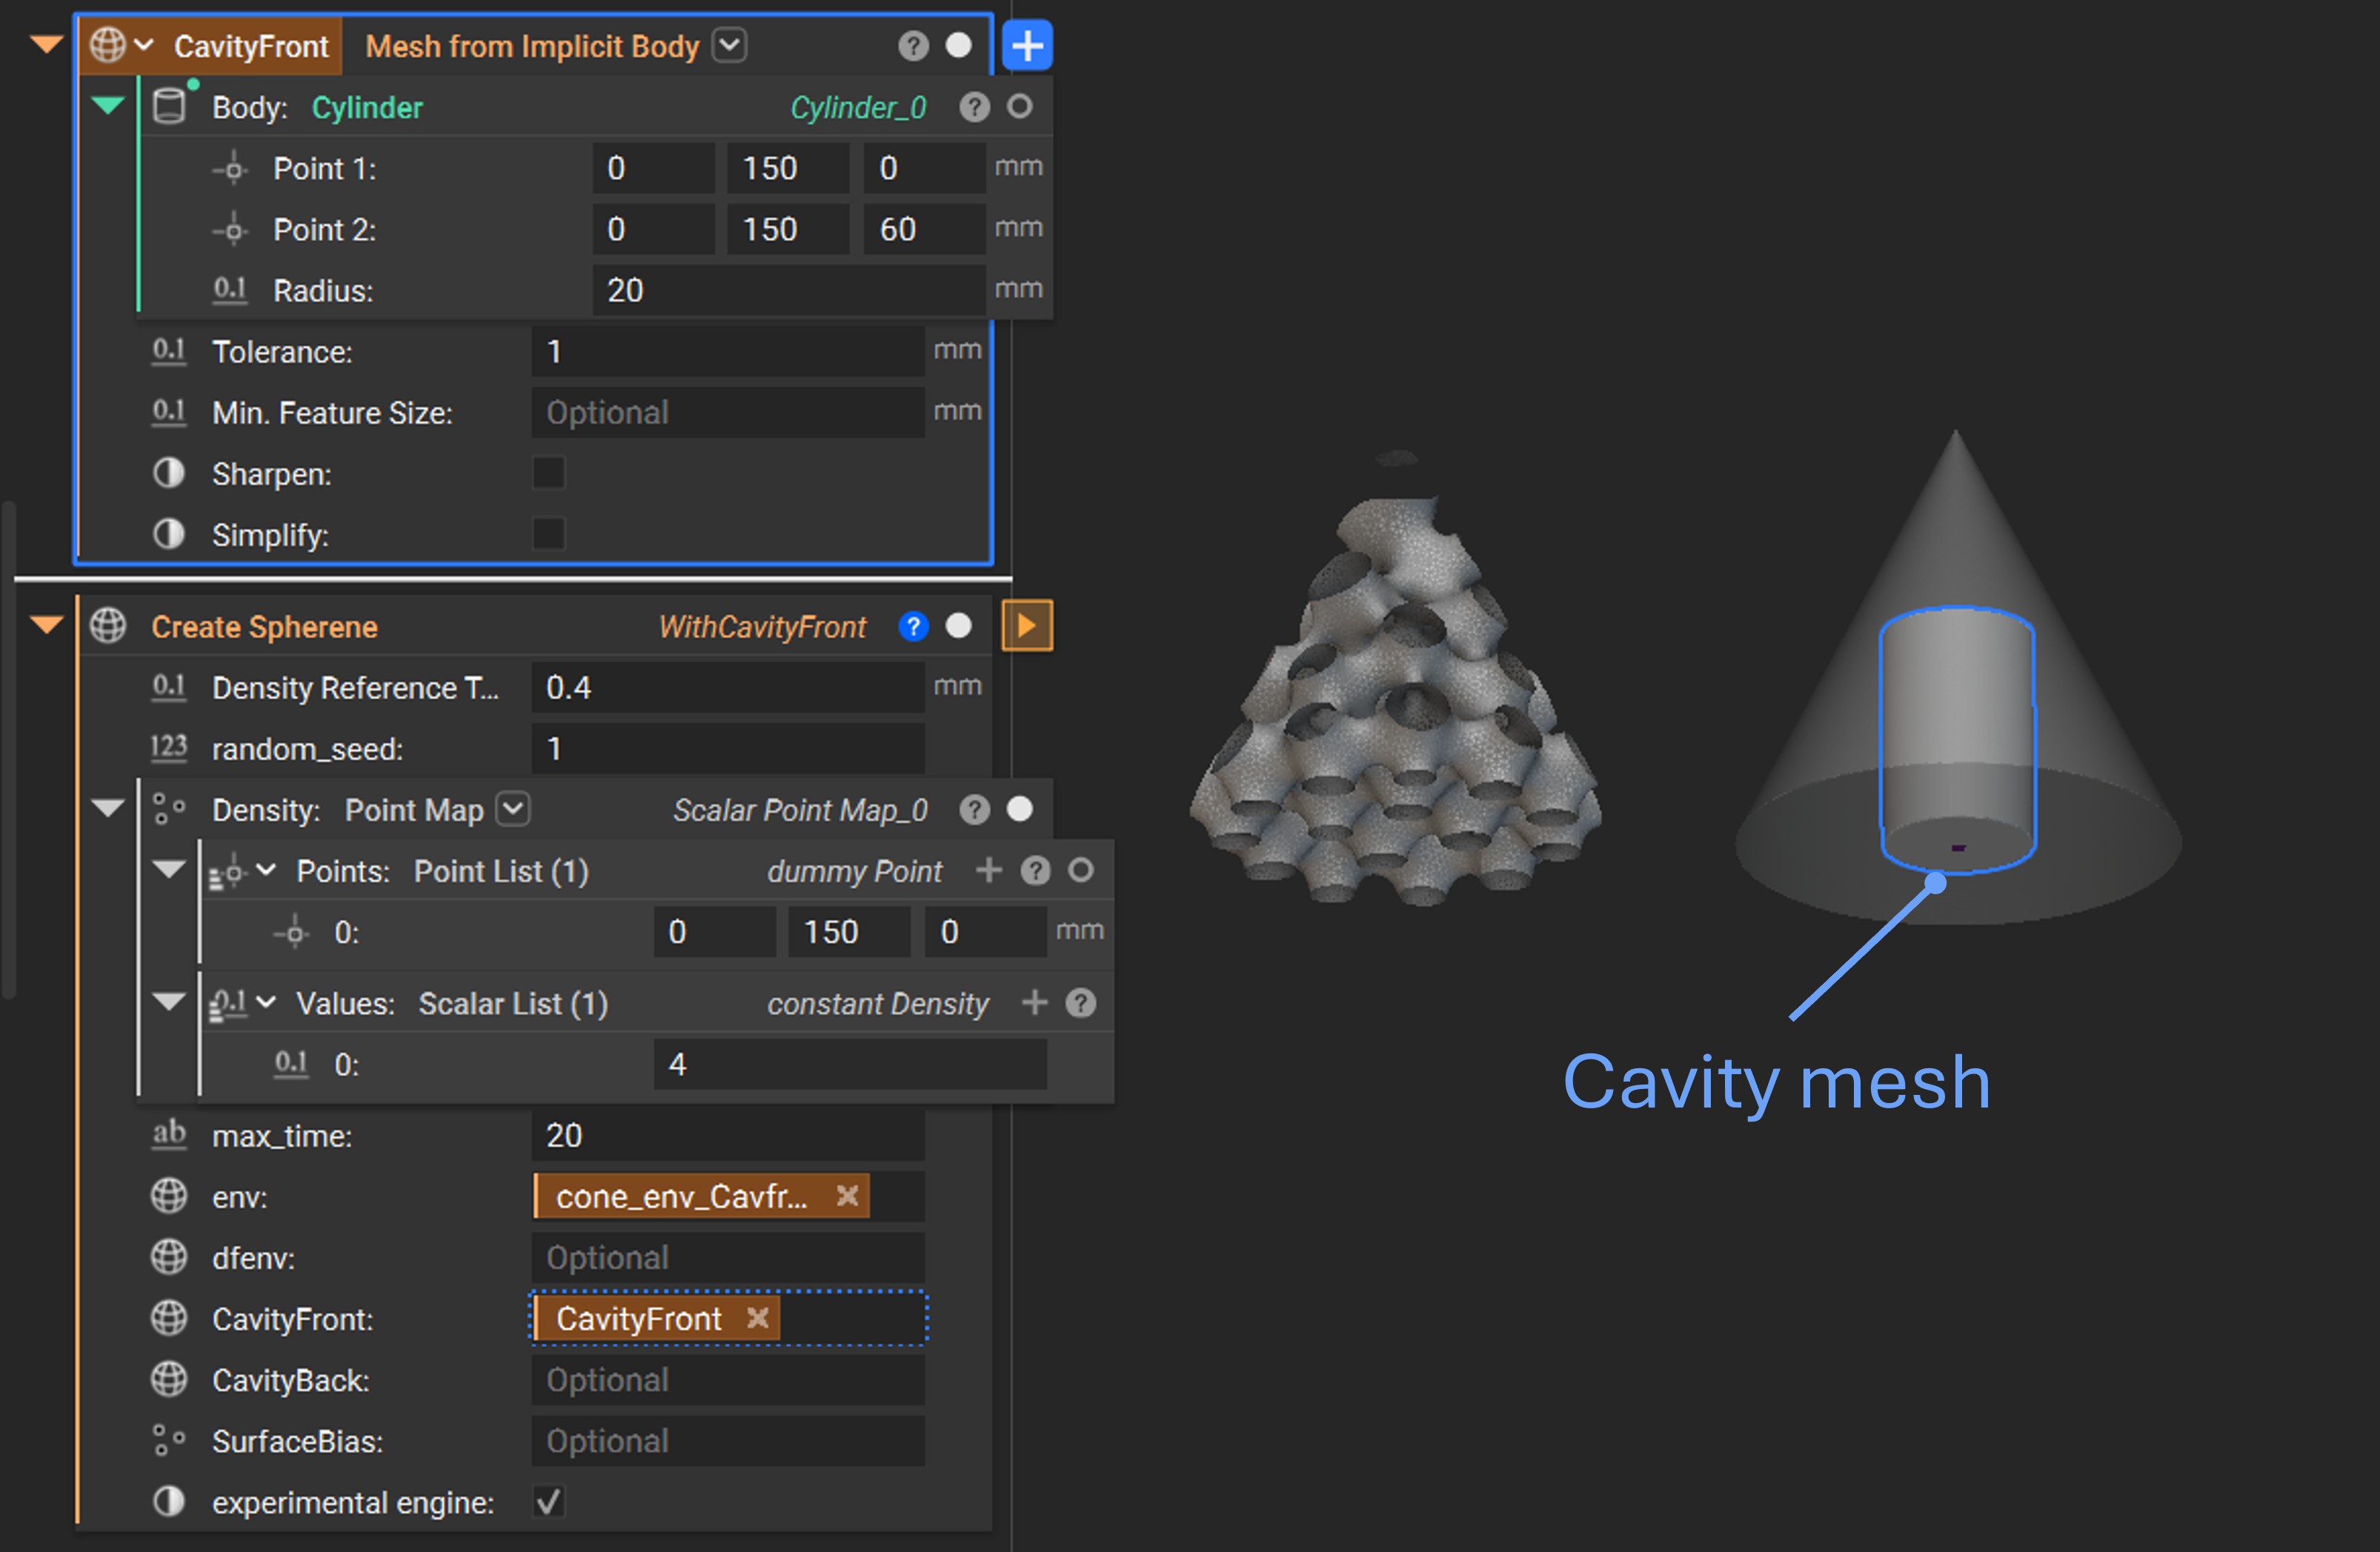Collapse the Create Spherene block
Screen dimensions: 2380x1552
[46, 625]
